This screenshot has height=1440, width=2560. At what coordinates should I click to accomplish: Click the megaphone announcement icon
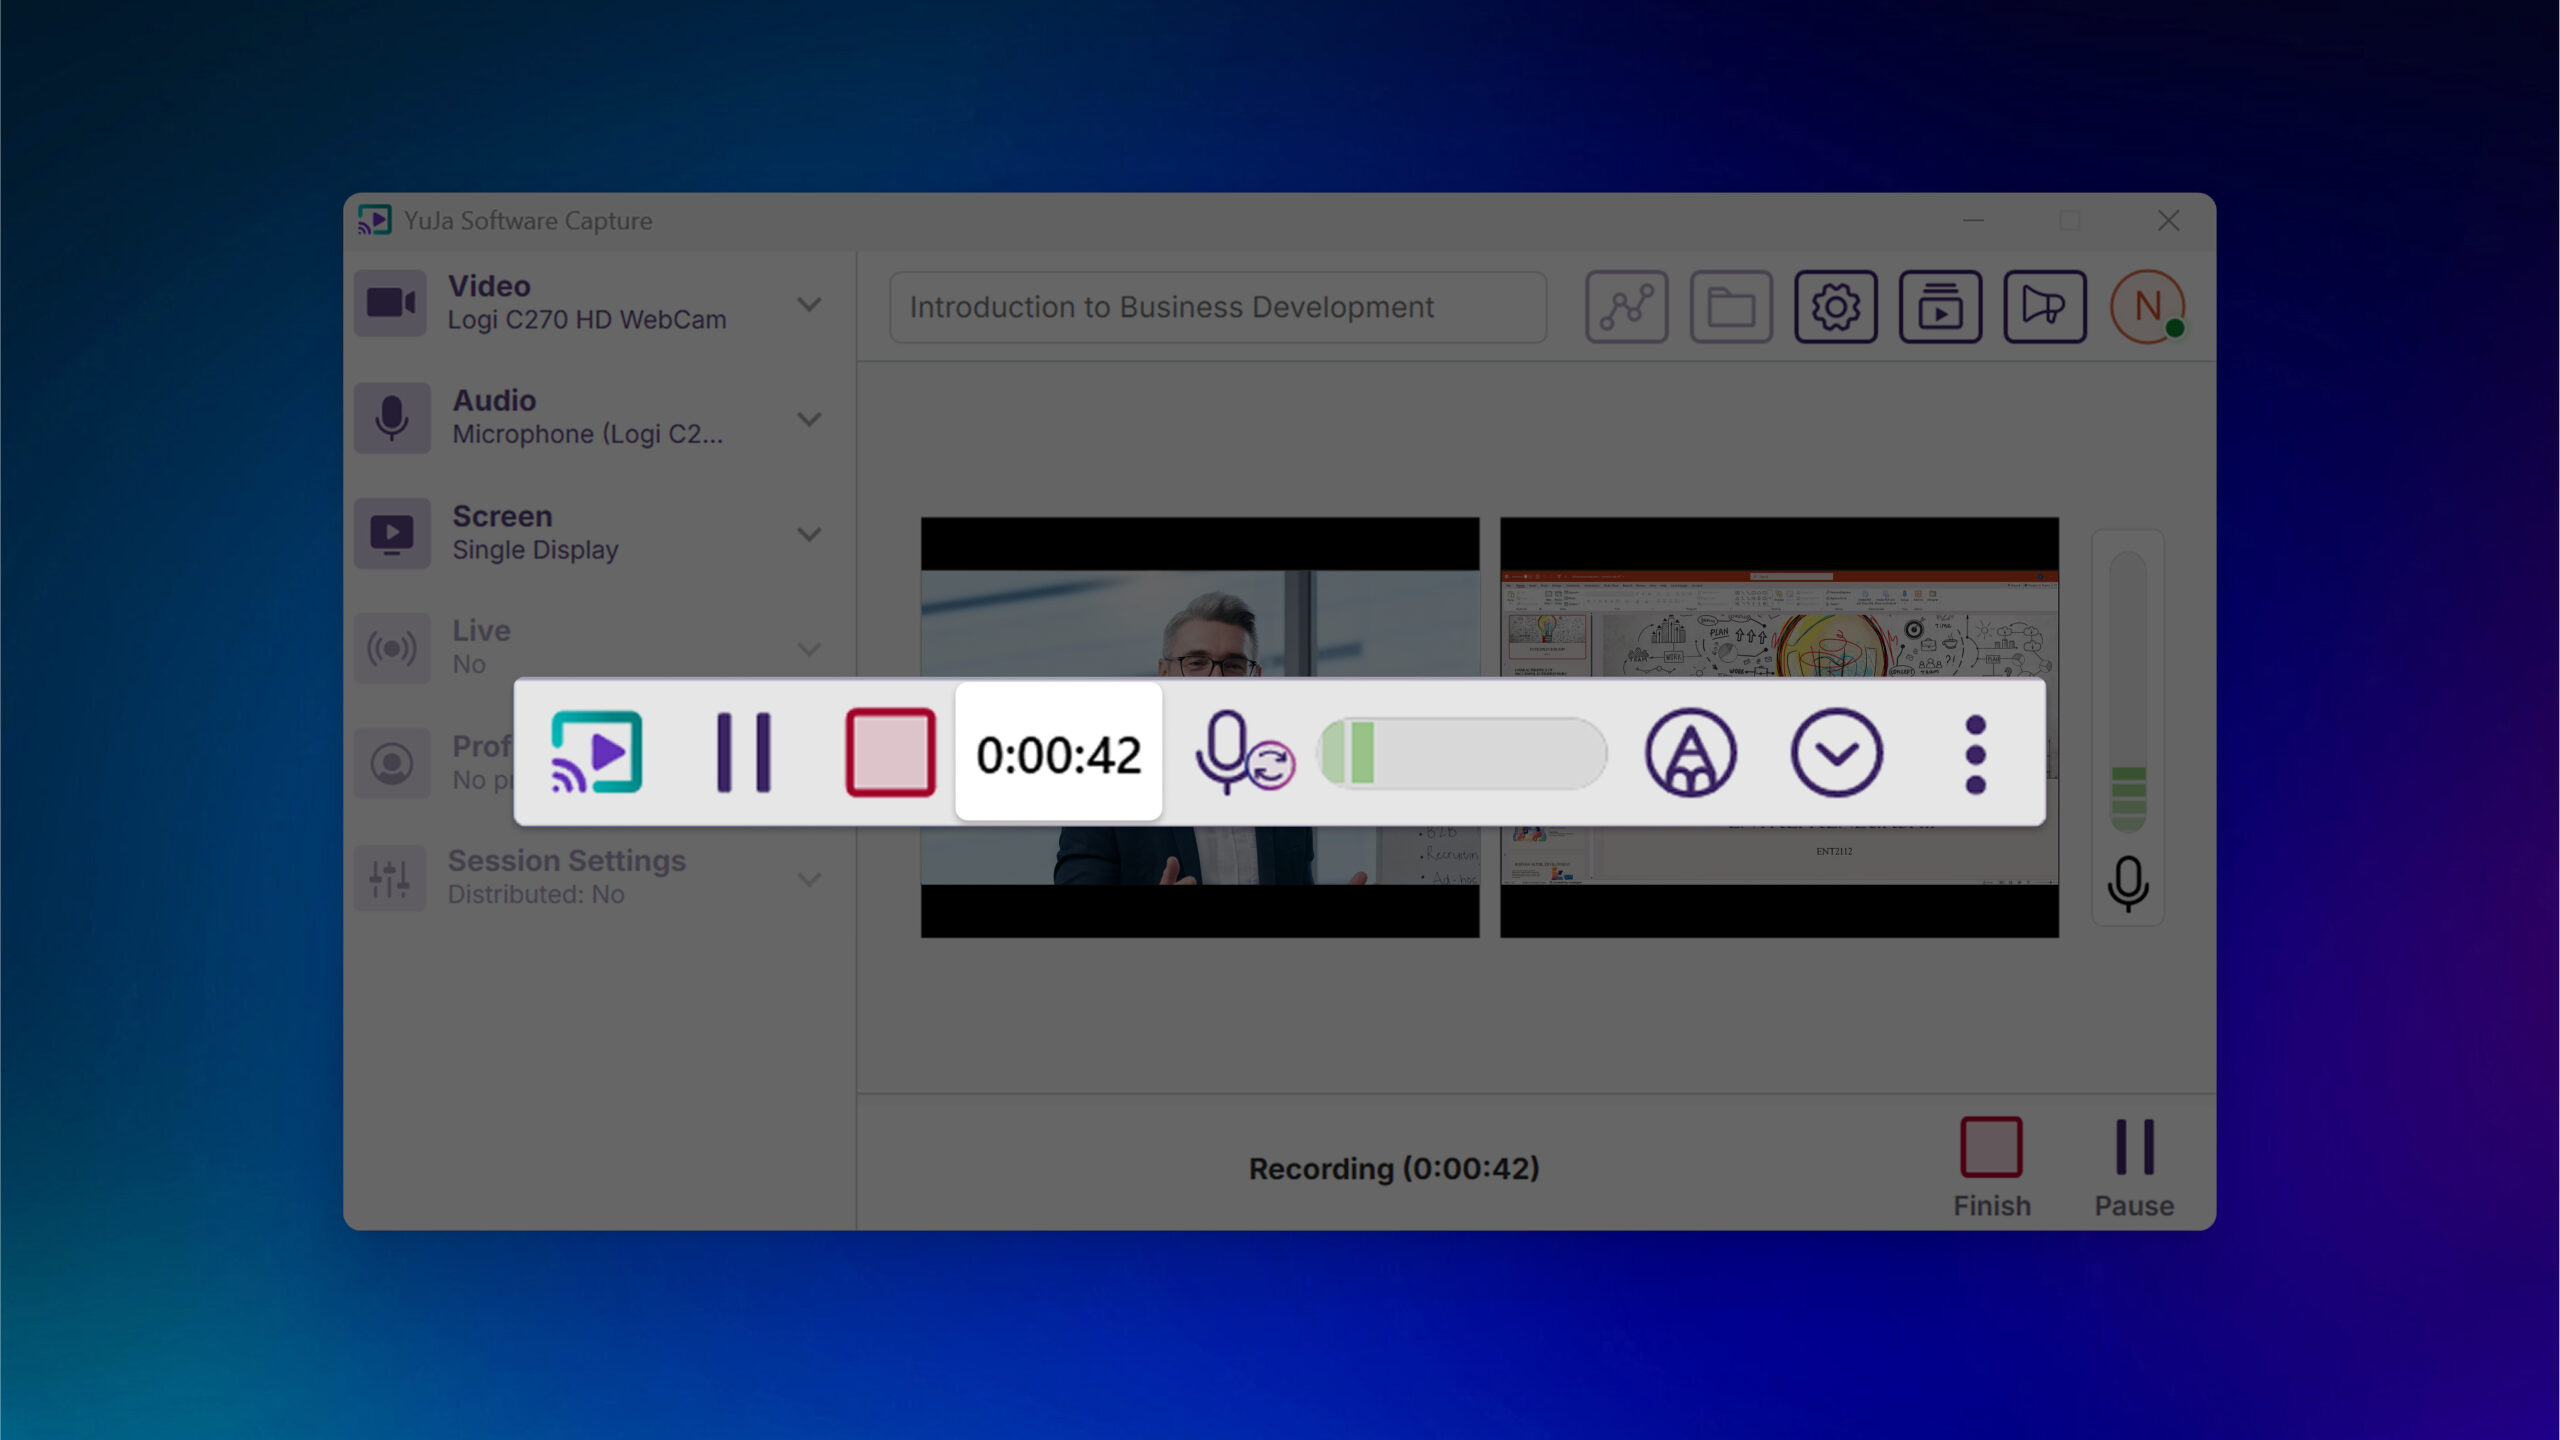[x=2044, y=306]
